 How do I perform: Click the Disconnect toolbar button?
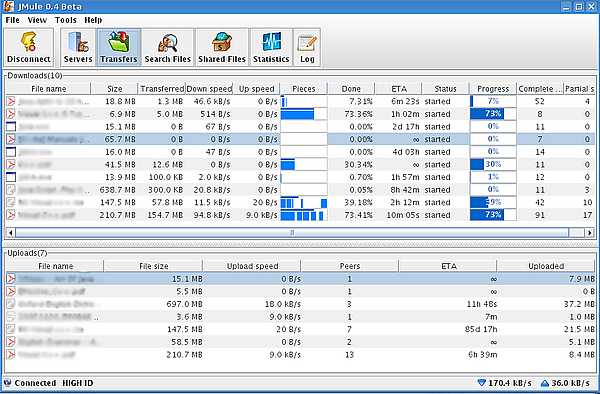point(29,47)
